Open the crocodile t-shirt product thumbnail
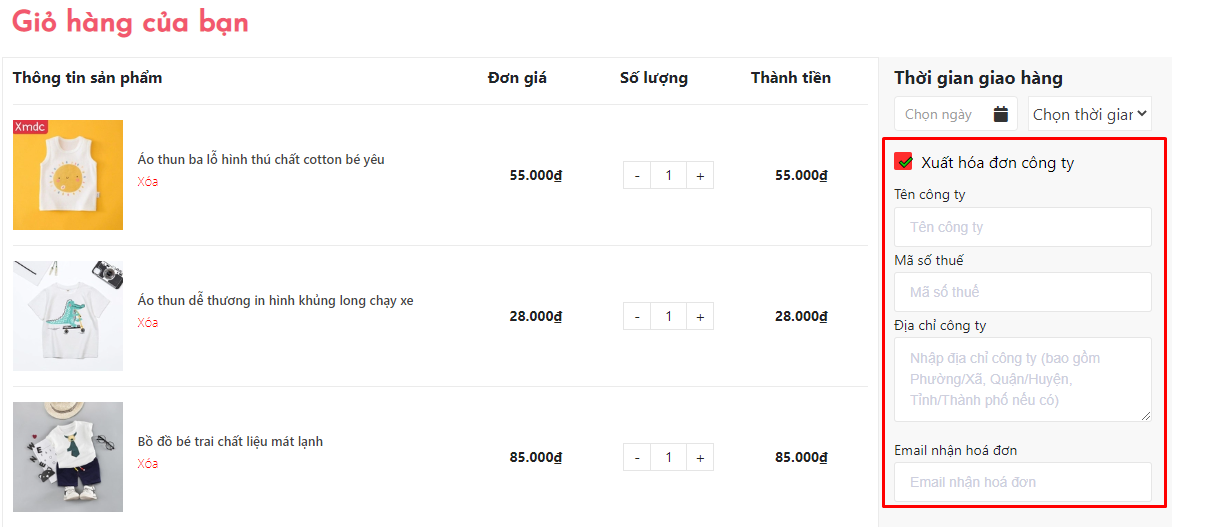 point(68,316)
